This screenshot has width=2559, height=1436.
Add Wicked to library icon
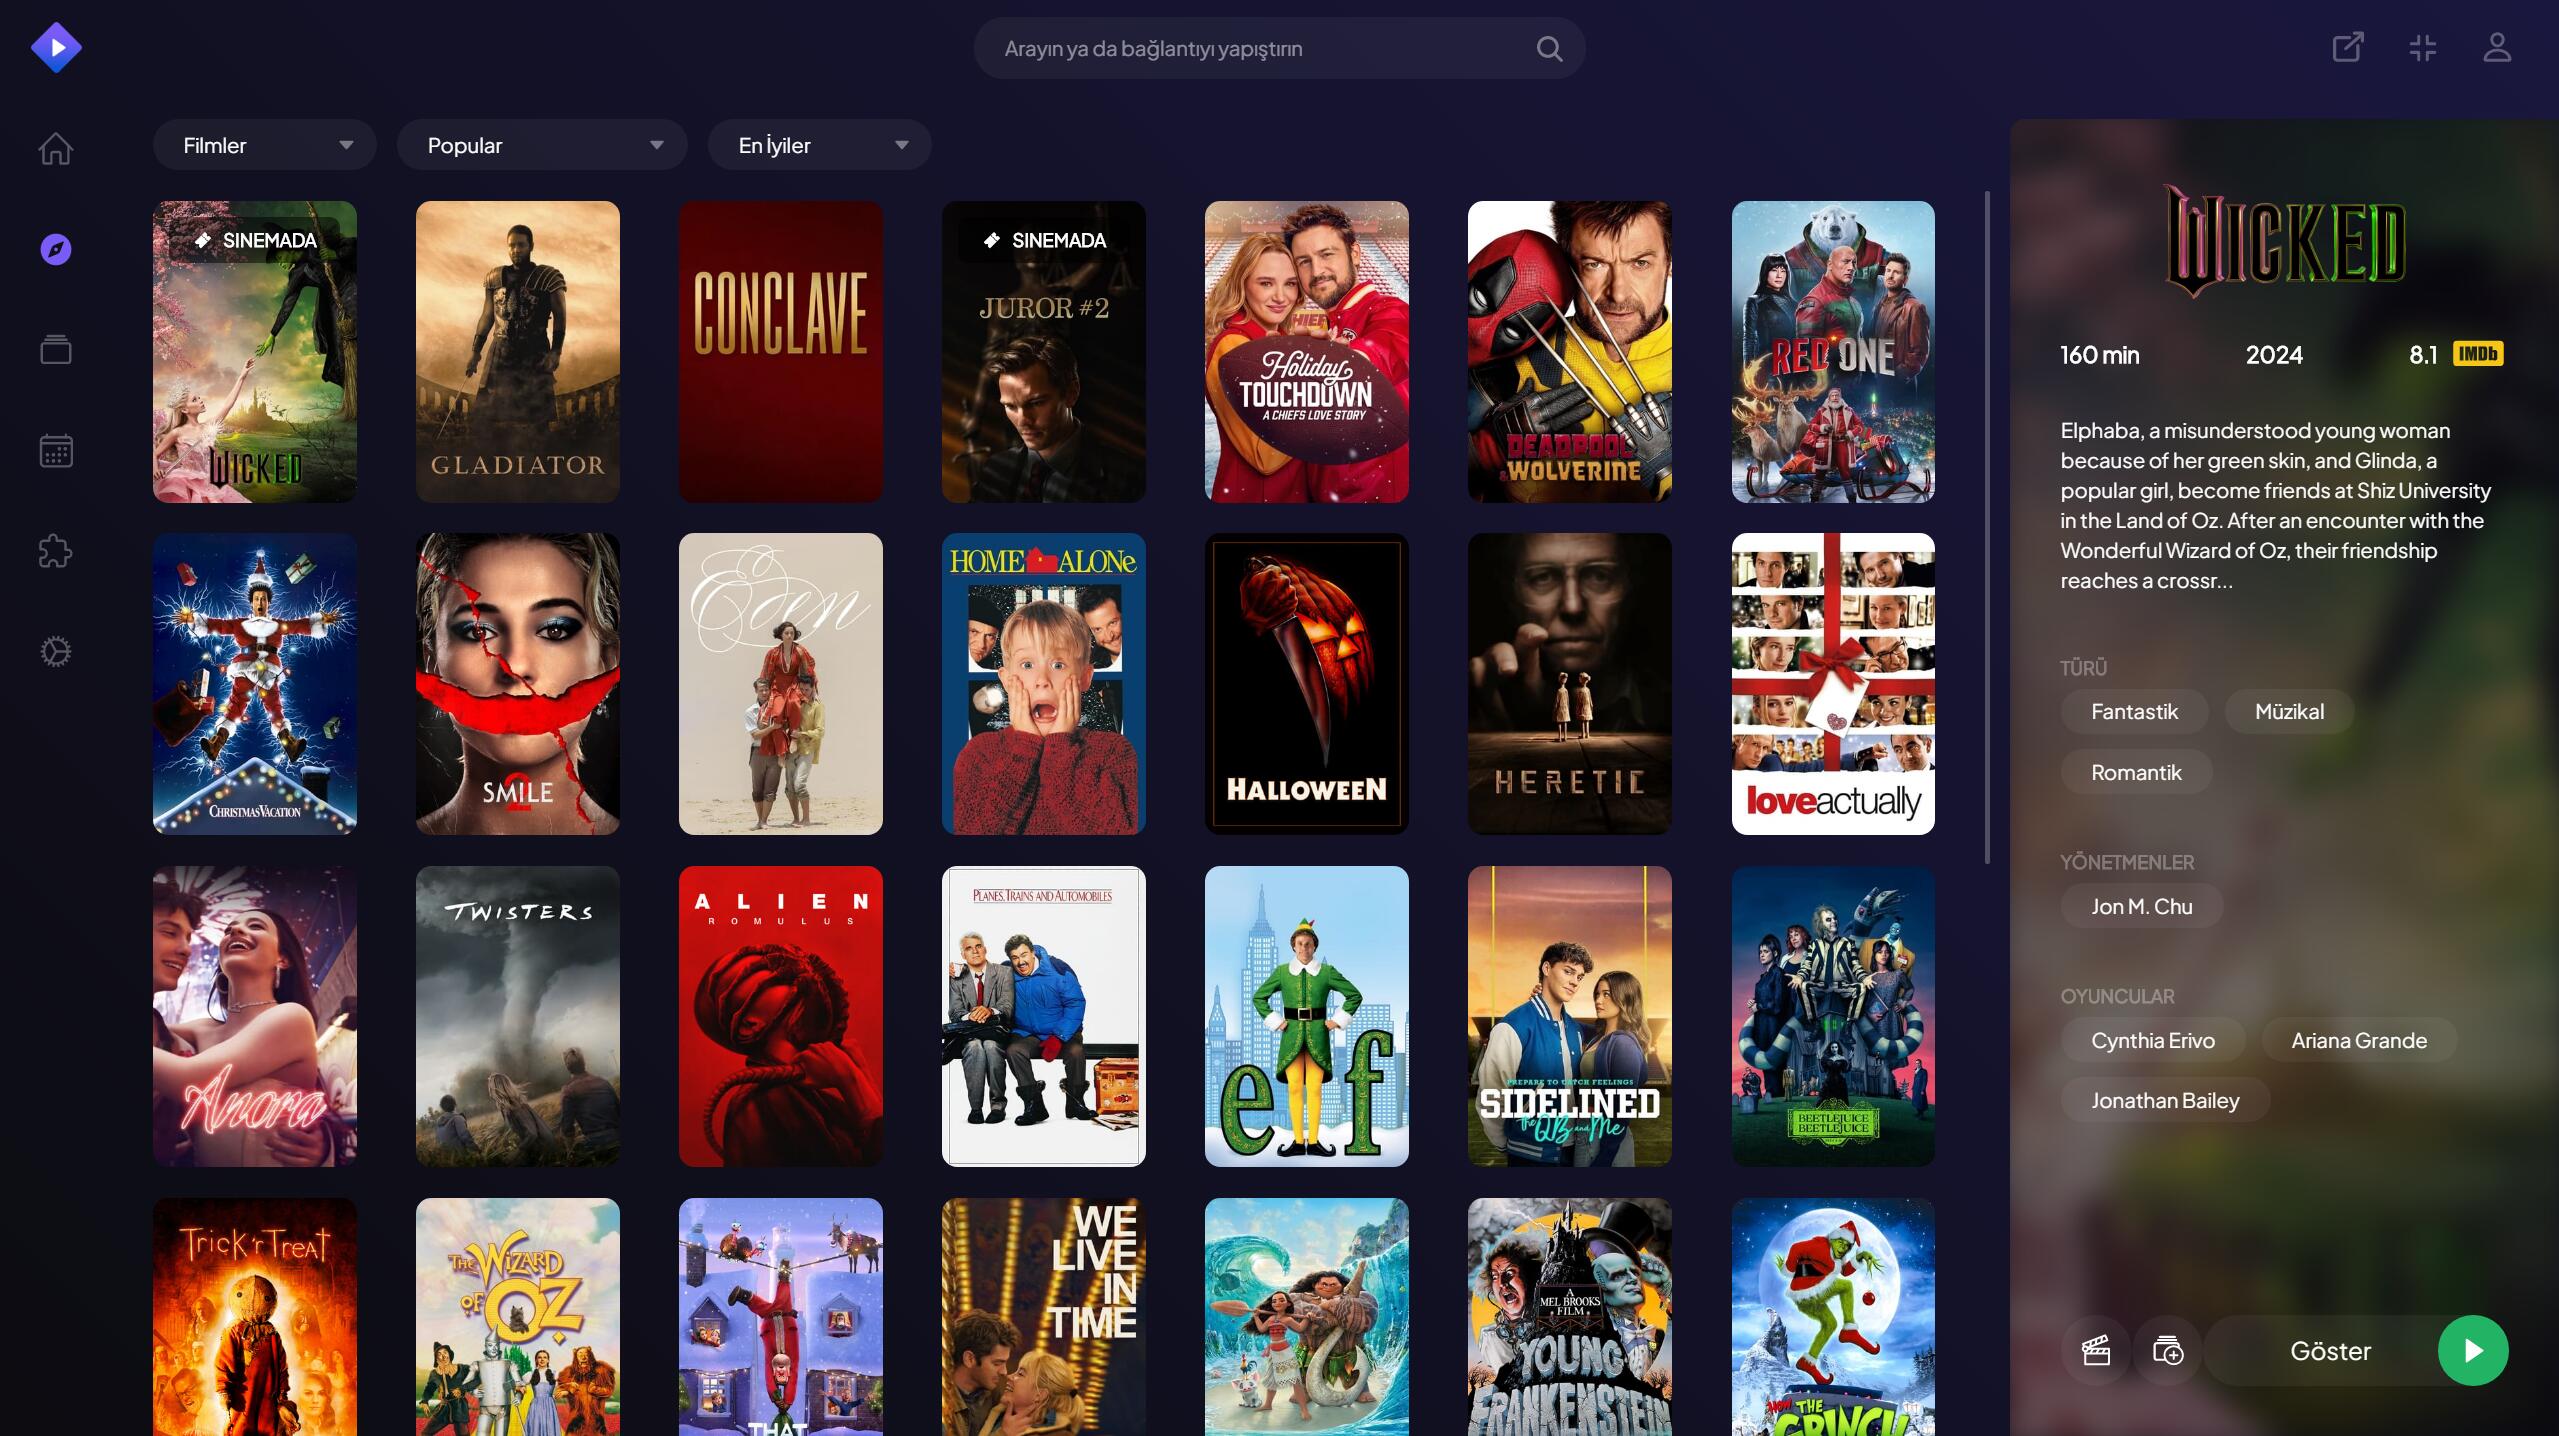pyautogui.click(x=2167, y=1351)
